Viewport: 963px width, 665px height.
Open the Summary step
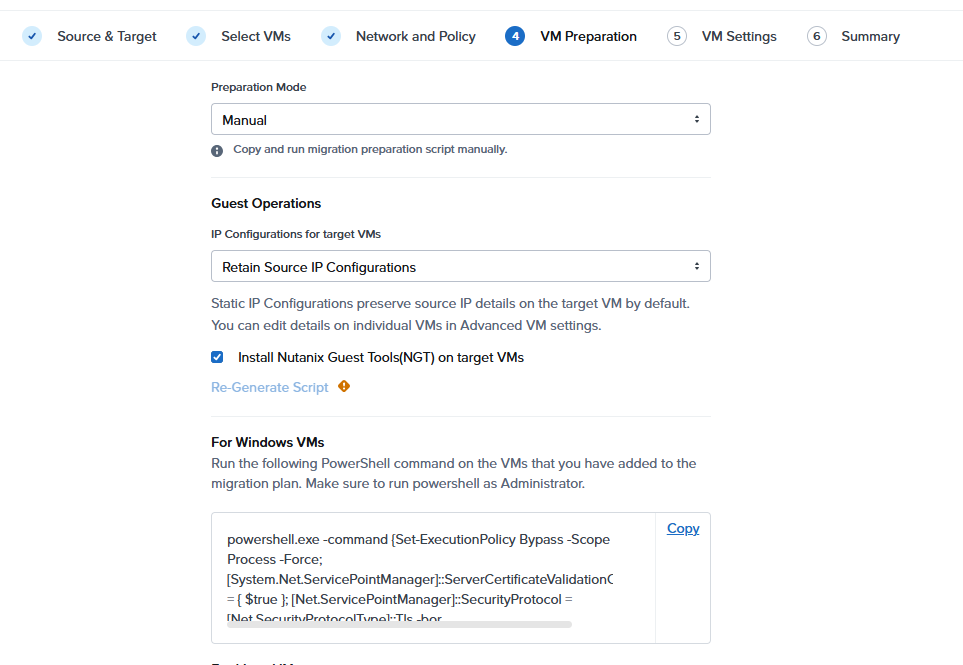pyautogui.click(x=870, y=37)
